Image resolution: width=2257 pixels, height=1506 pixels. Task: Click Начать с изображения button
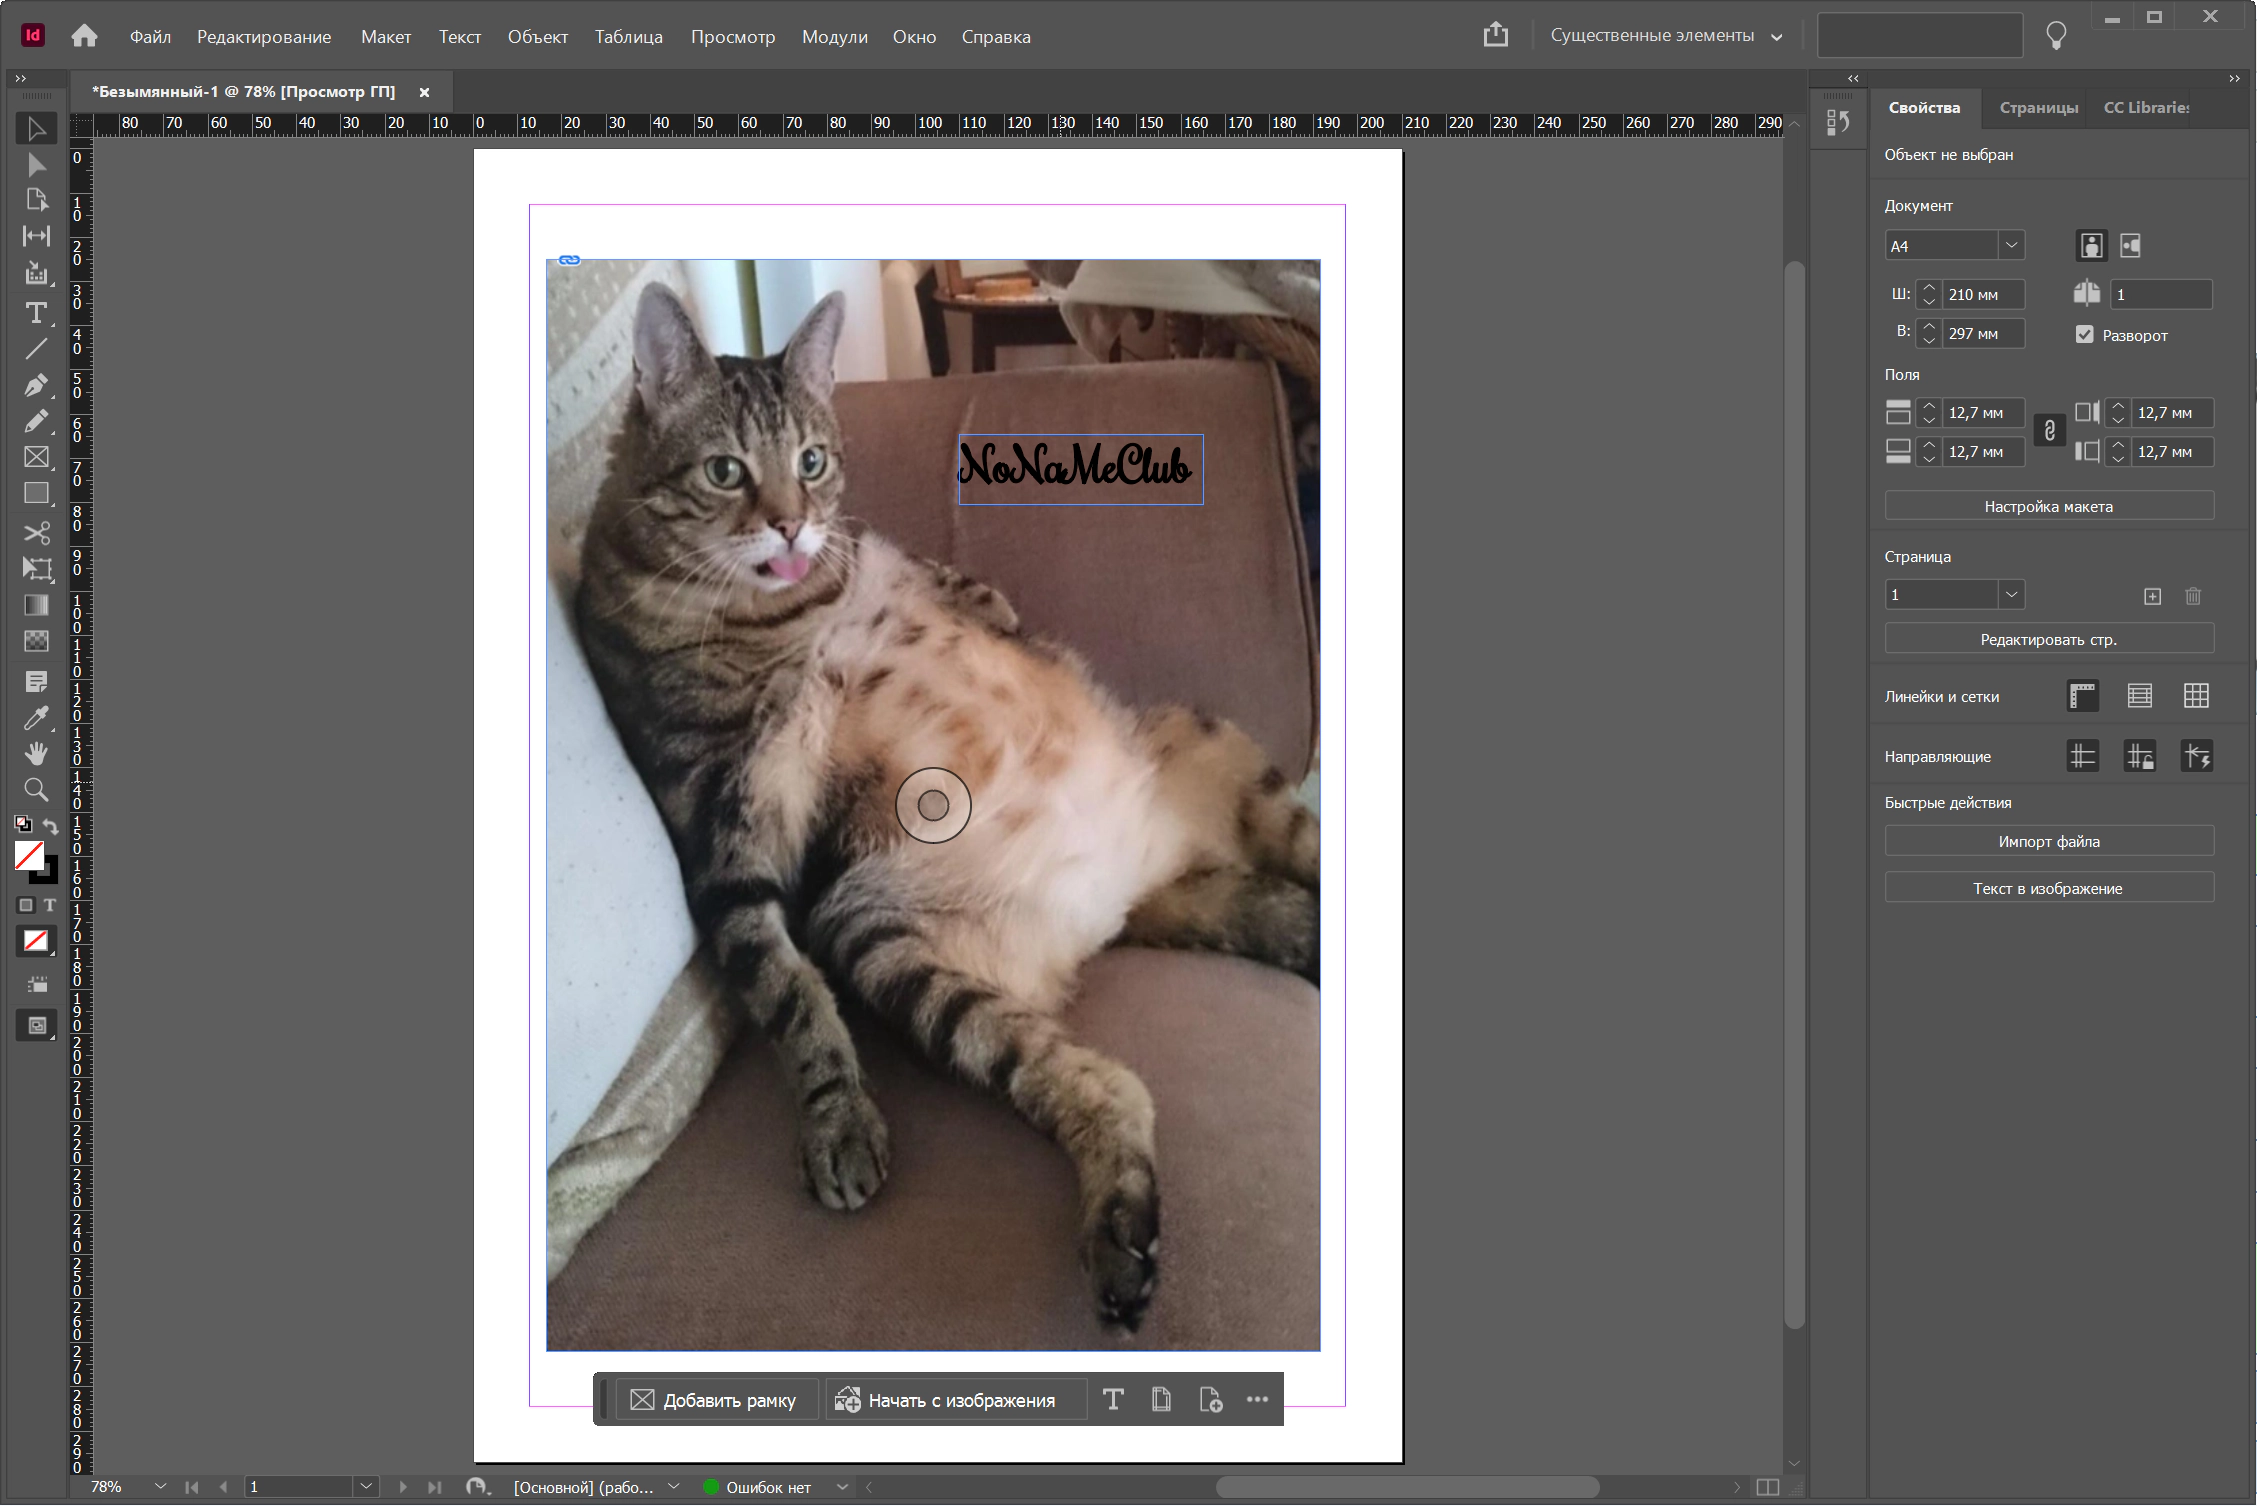pyautogui.click(x=955, y=1400)
